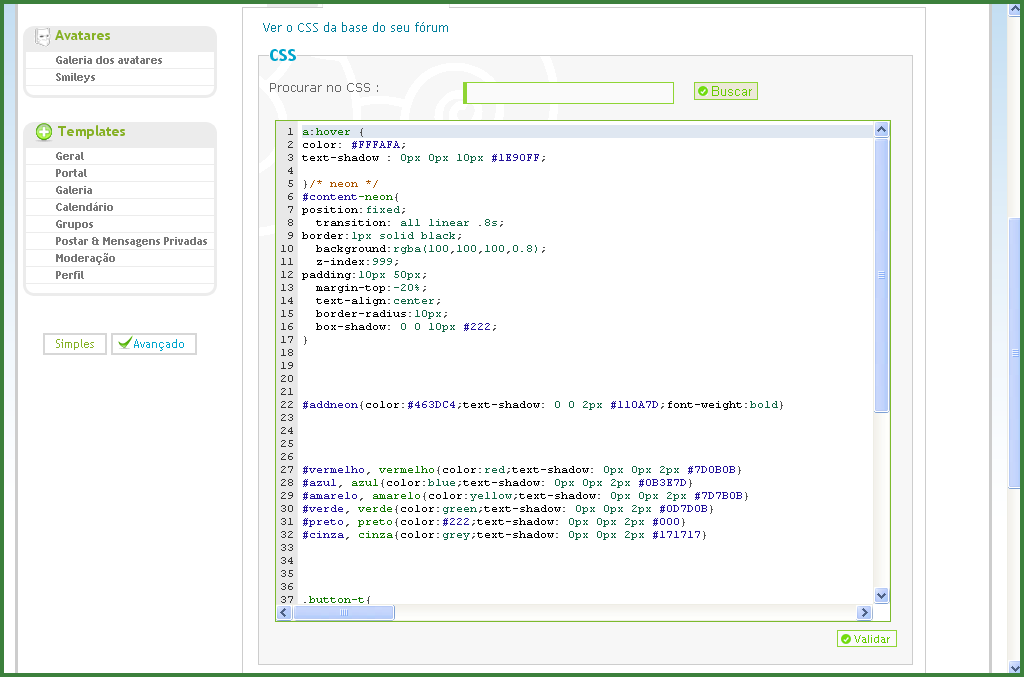Select the Moderação templates entry

(85, 258)
